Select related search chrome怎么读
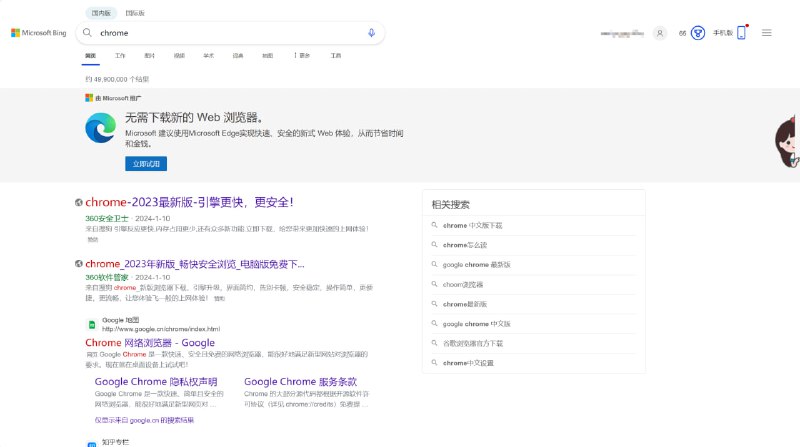800x447 pixels. (465, 245)
